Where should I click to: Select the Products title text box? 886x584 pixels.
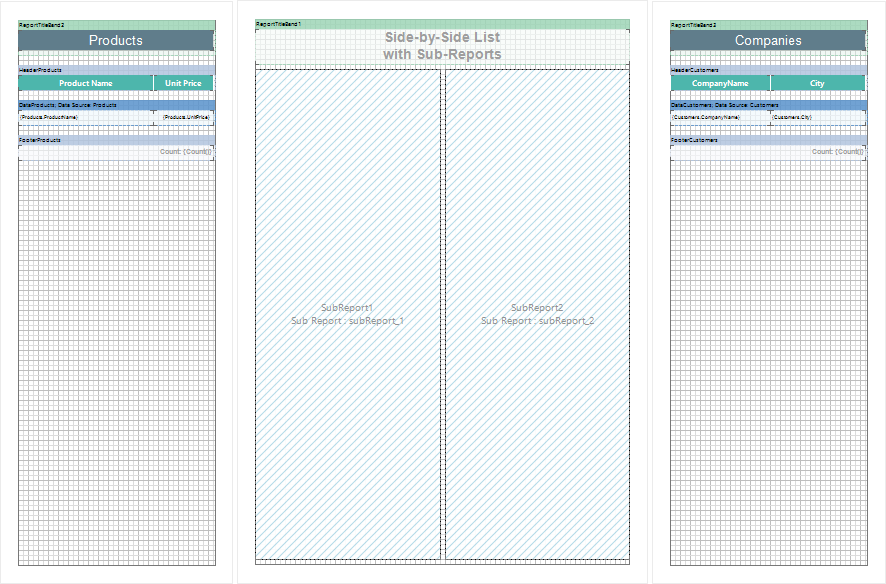116,40
